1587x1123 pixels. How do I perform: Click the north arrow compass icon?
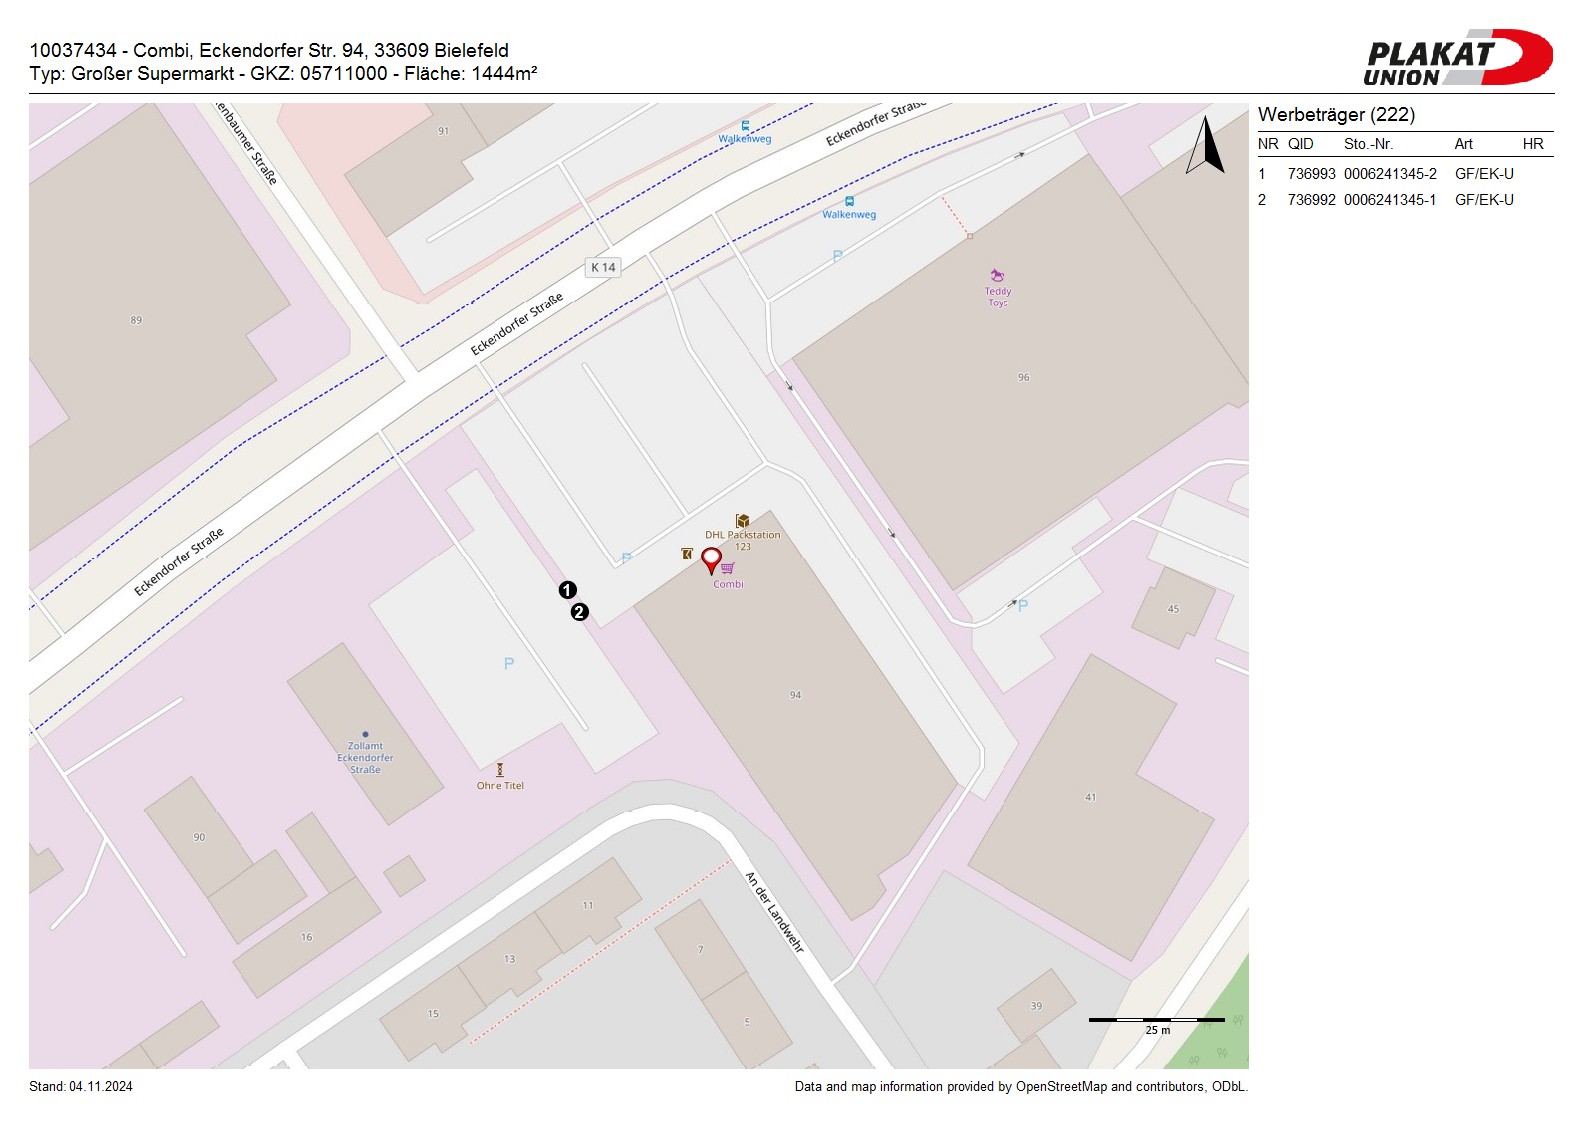[x=1206, y=146]
